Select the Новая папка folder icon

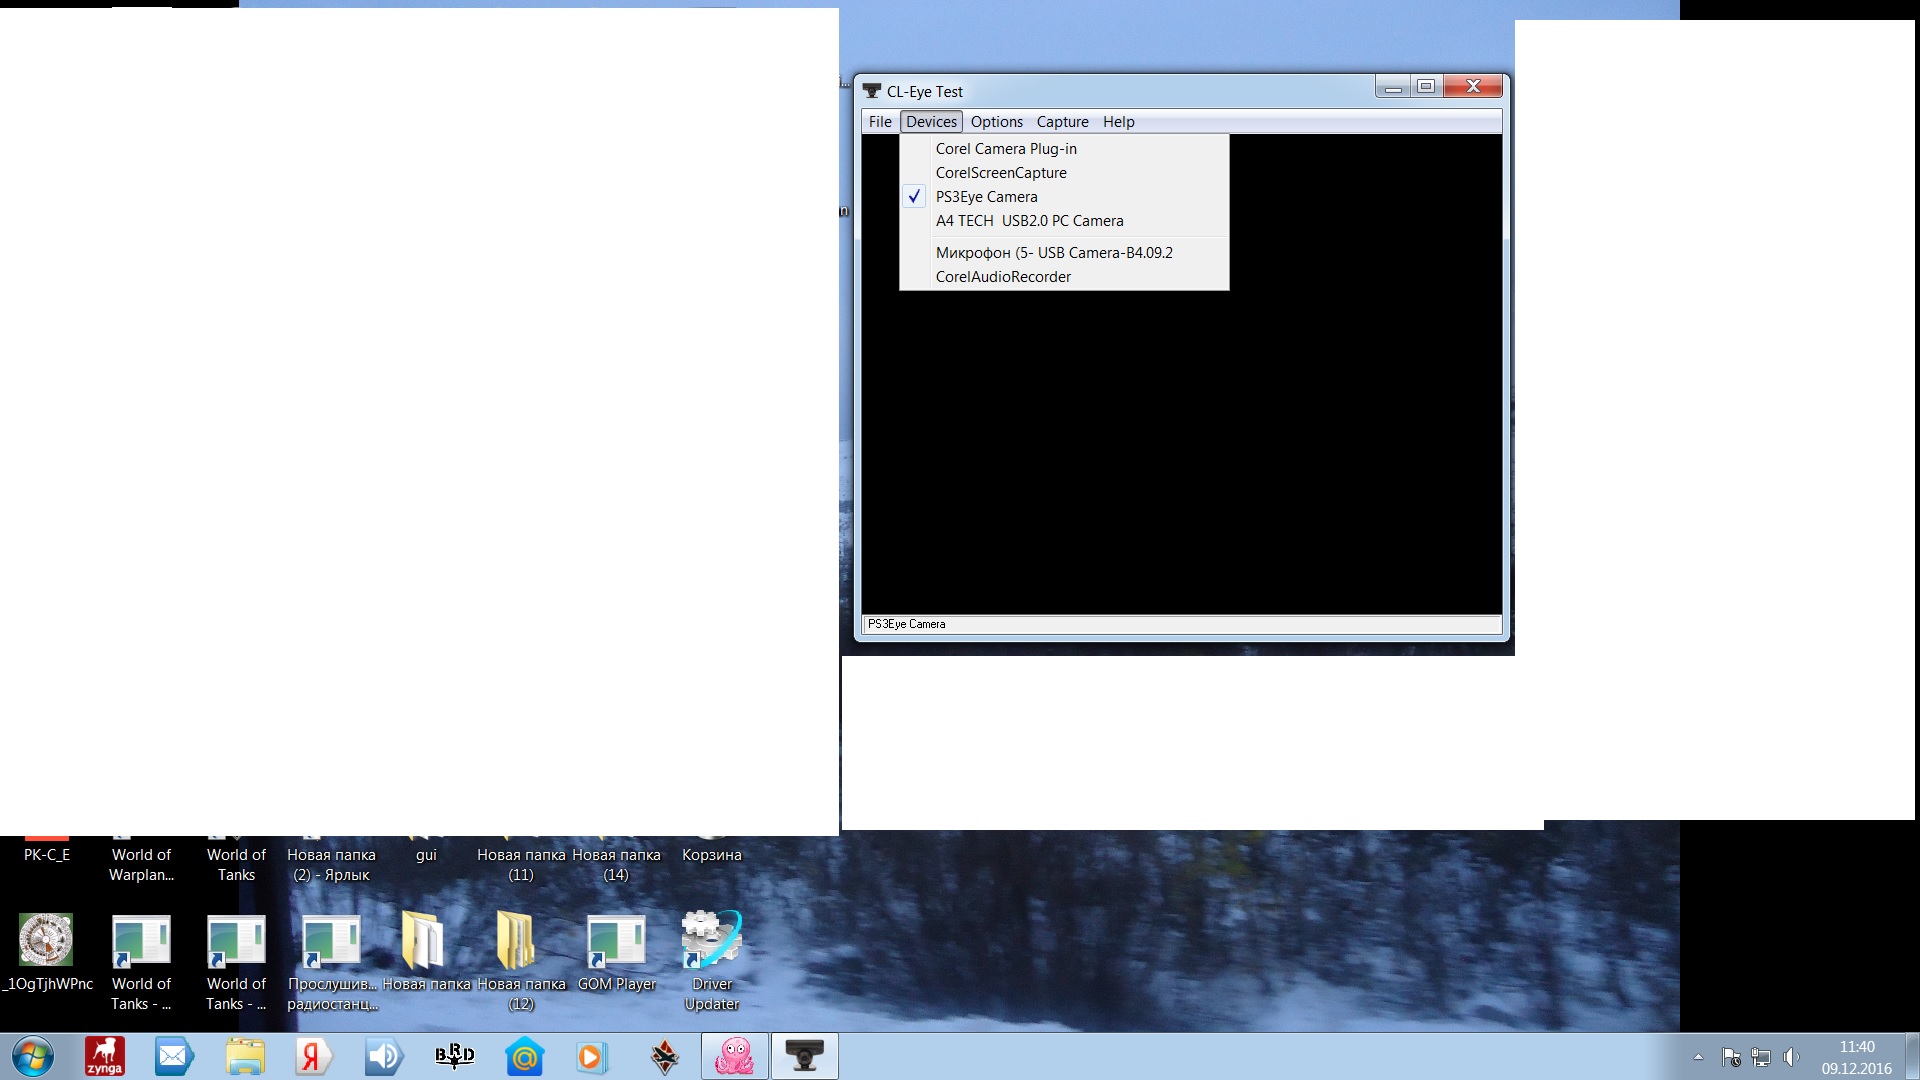pos(426,952)
